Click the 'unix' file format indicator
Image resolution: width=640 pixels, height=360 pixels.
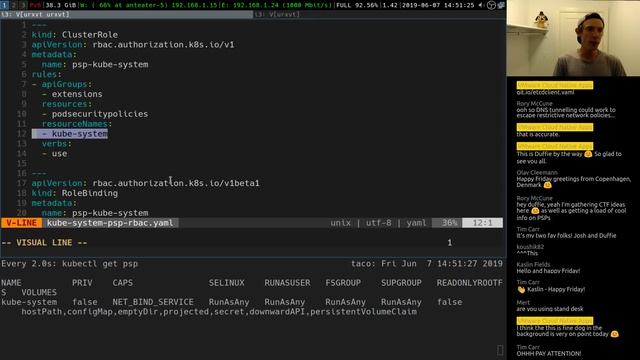pyautogui.click(x=340, y=223)
